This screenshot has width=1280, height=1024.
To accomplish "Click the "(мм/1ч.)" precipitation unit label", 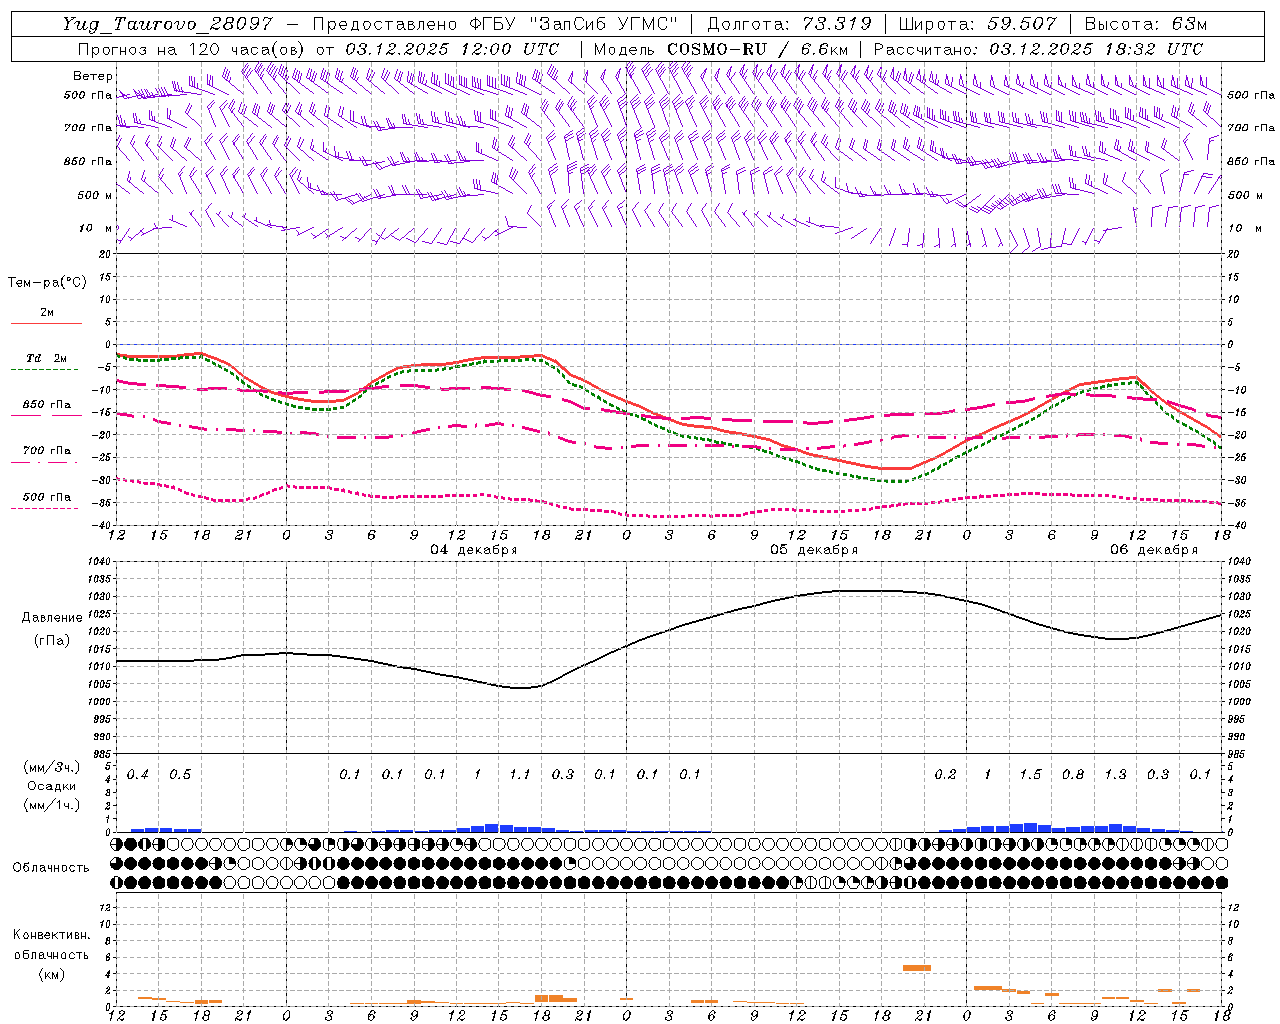I will [x=50, y=804].
